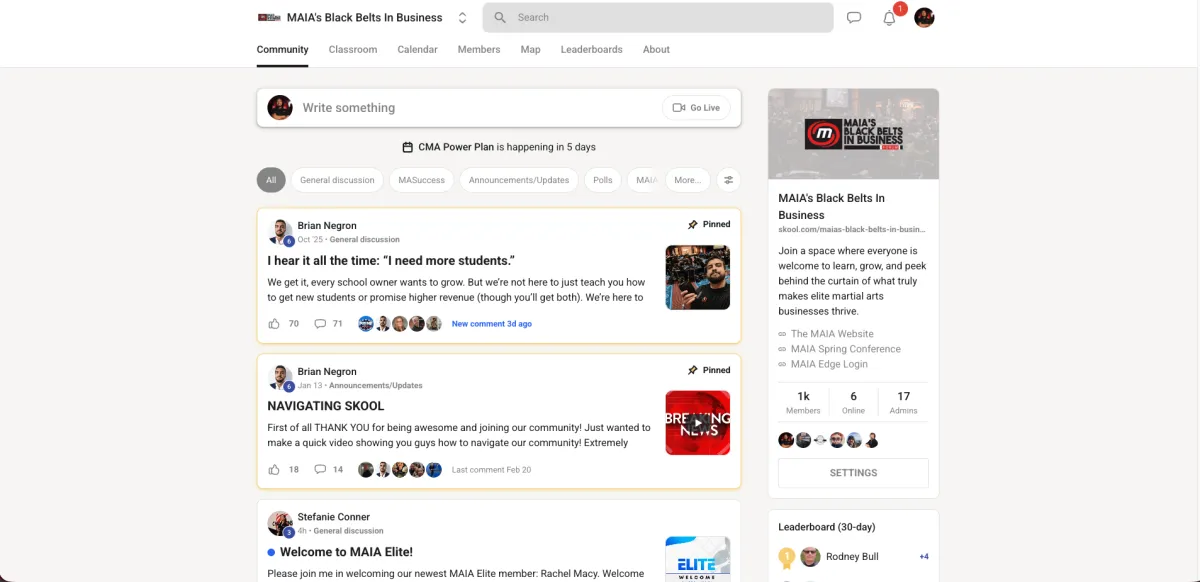Open the notifications bell

click(x=889, y=18)
